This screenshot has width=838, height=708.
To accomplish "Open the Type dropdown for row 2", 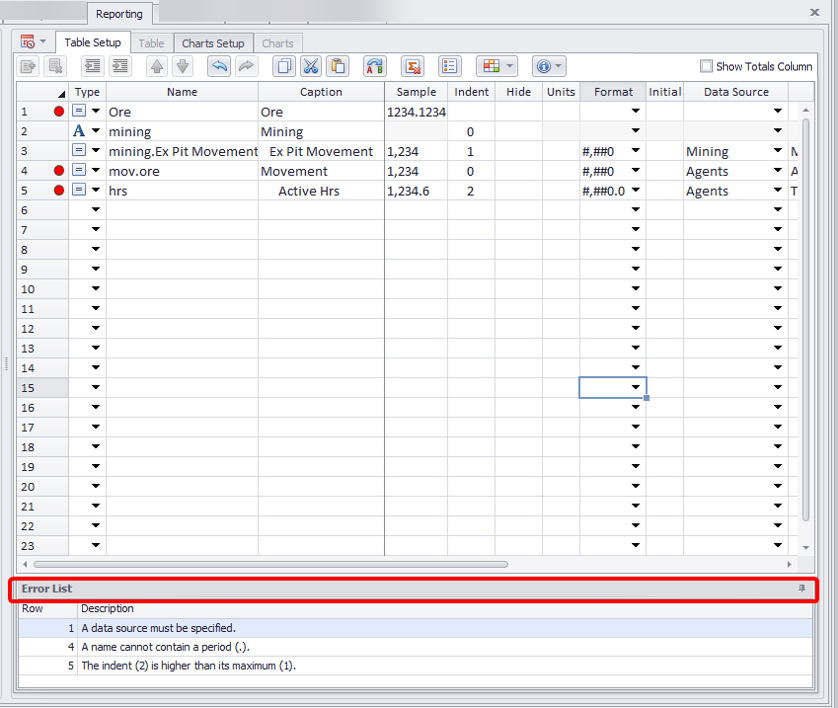I will coord(96,132).
